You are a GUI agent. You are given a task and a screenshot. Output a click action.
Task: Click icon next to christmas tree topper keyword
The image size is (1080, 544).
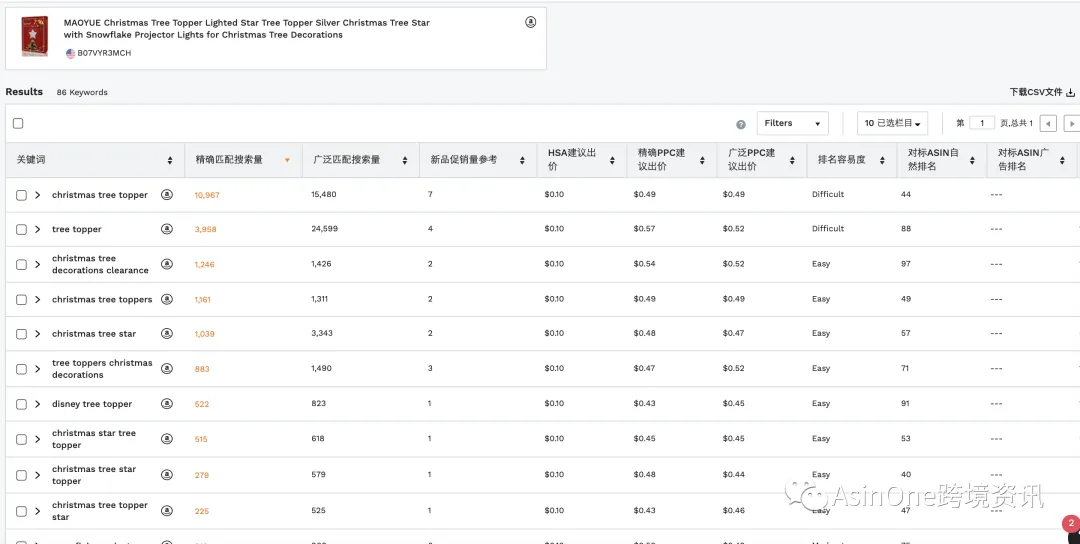tap(167, 195)
